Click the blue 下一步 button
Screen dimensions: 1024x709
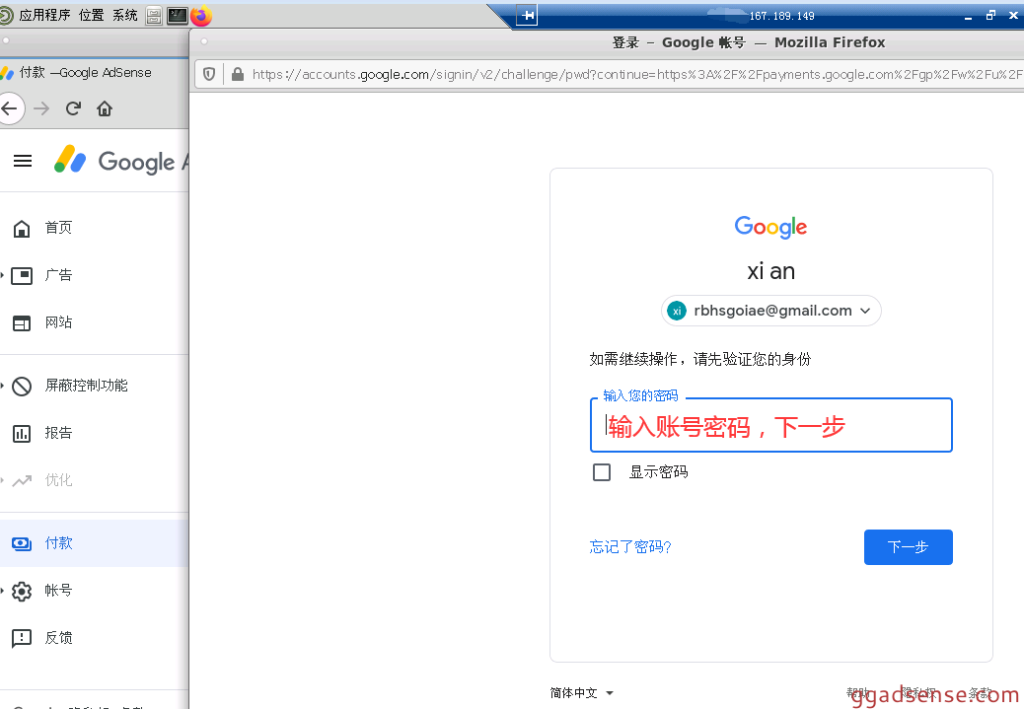tap(908, 547)
